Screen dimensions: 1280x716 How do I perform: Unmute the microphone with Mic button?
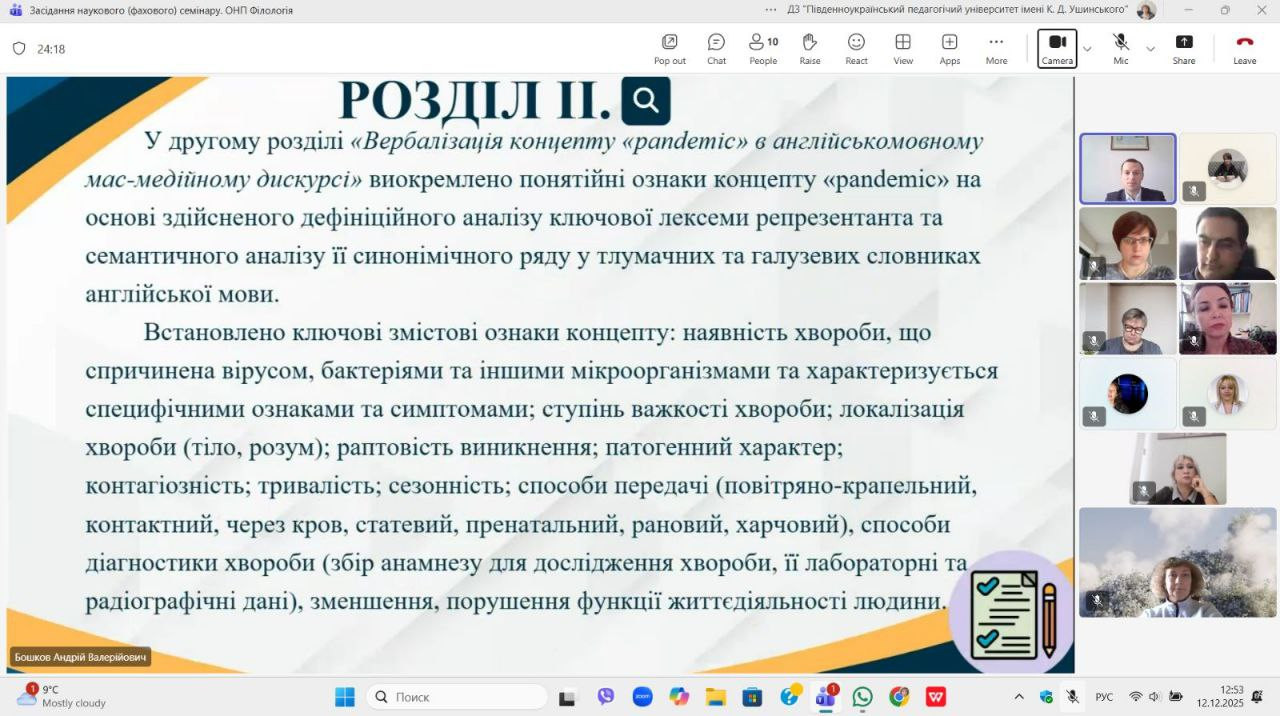1121,47
